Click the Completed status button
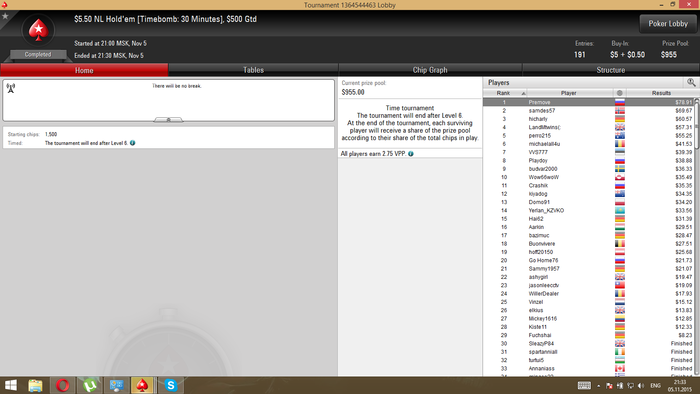Viewport: 700px width, 394px height. pyautogui.click(x=38, y=54)
